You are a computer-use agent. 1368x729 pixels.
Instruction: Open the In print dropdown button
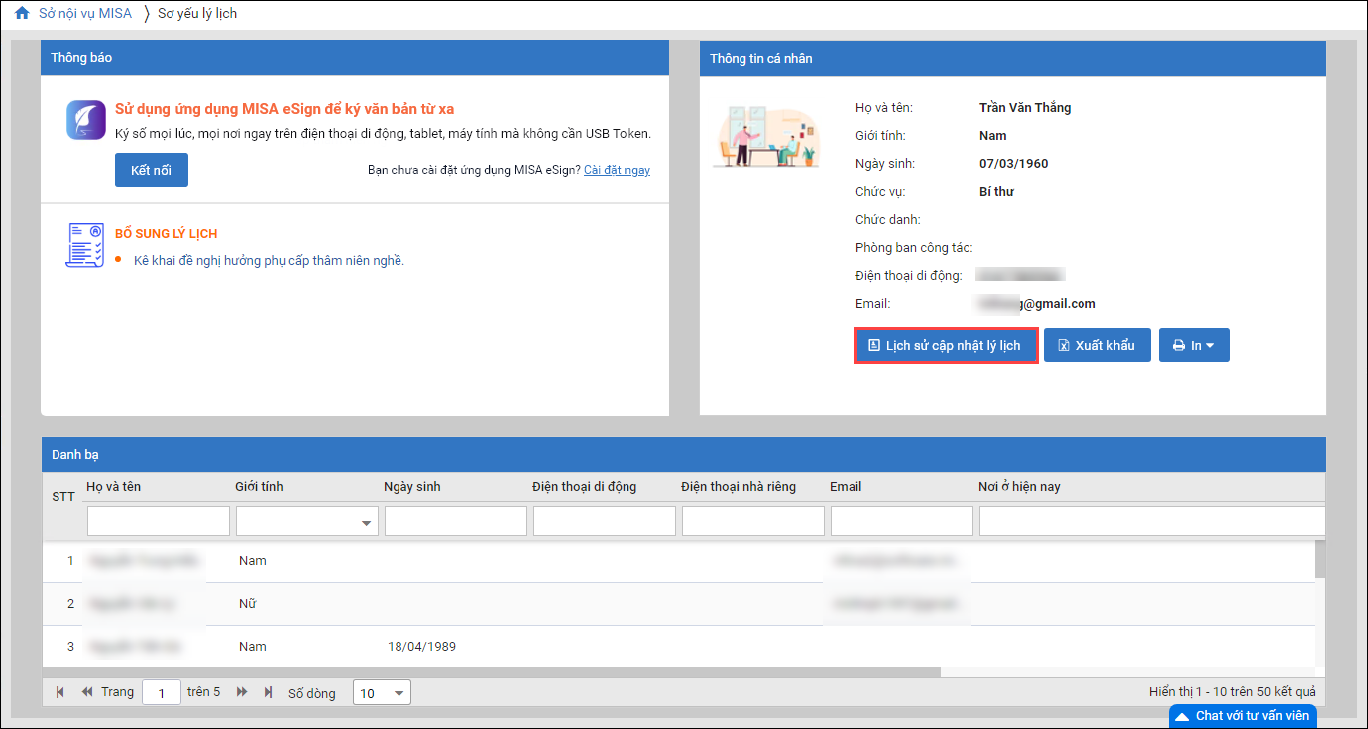coord(1194,345)
